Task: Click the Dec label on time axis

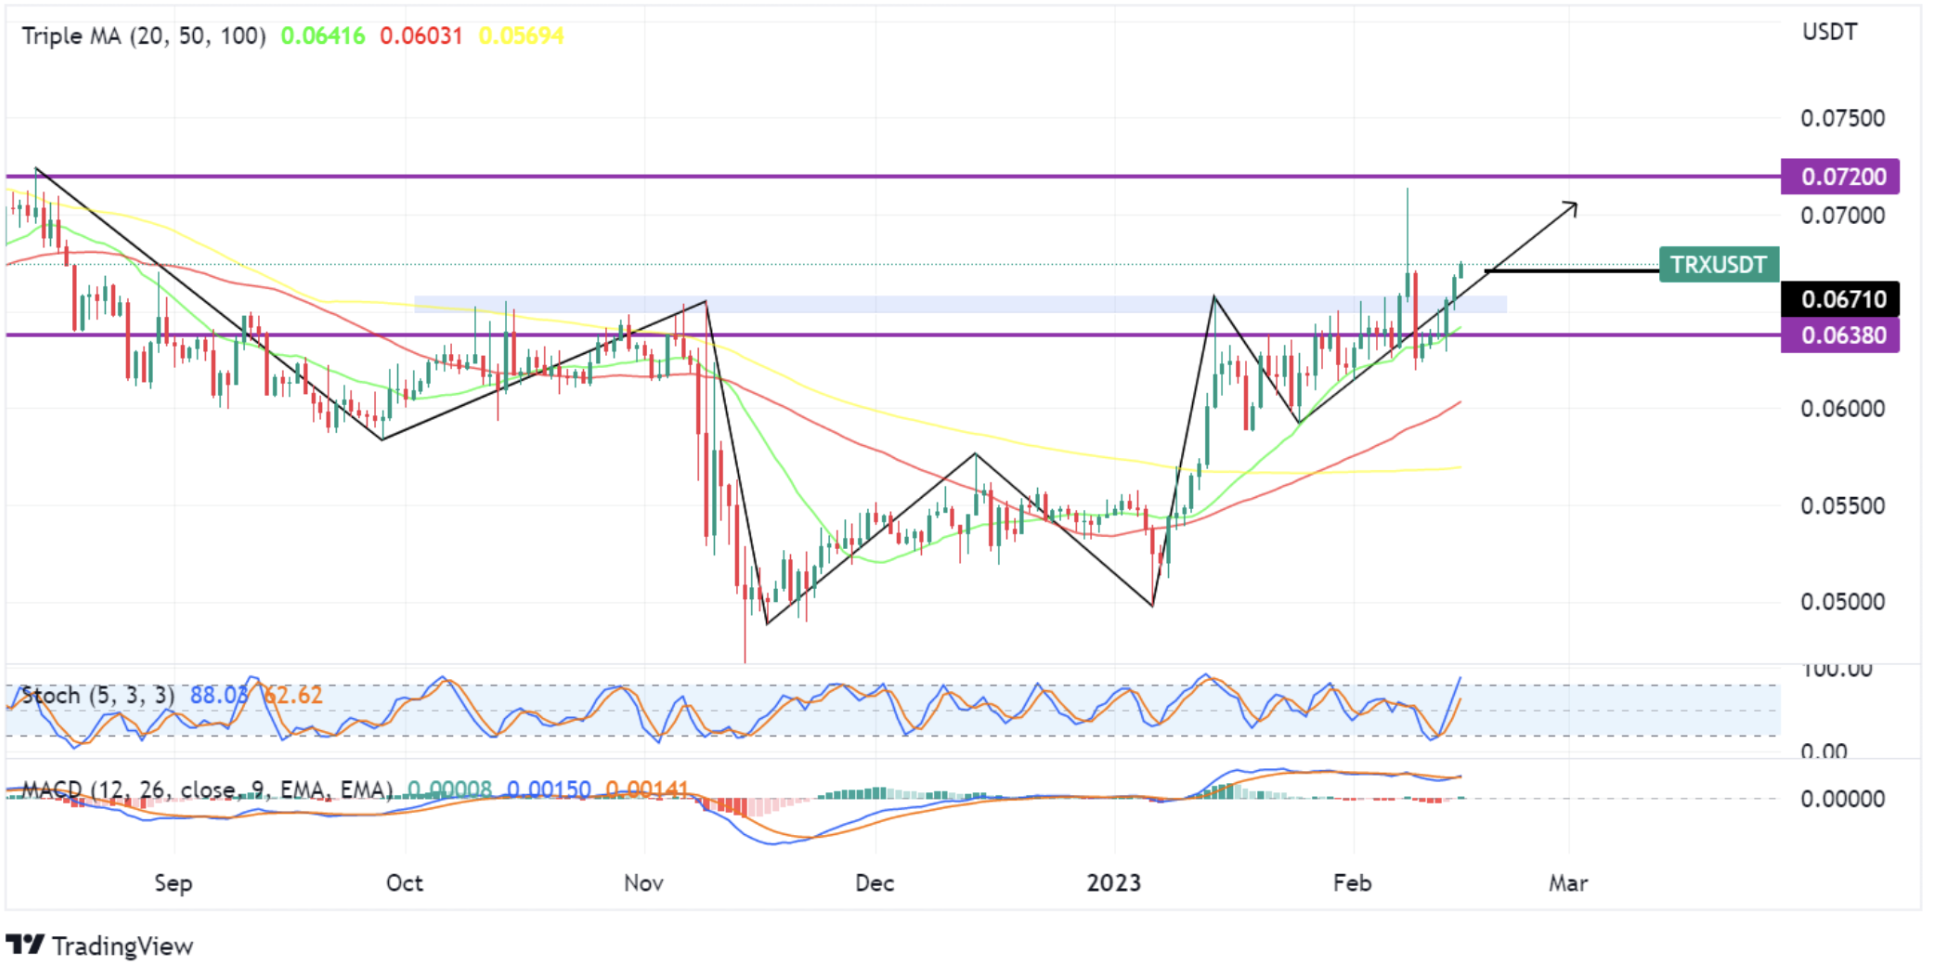Action: tap(875, 883)
